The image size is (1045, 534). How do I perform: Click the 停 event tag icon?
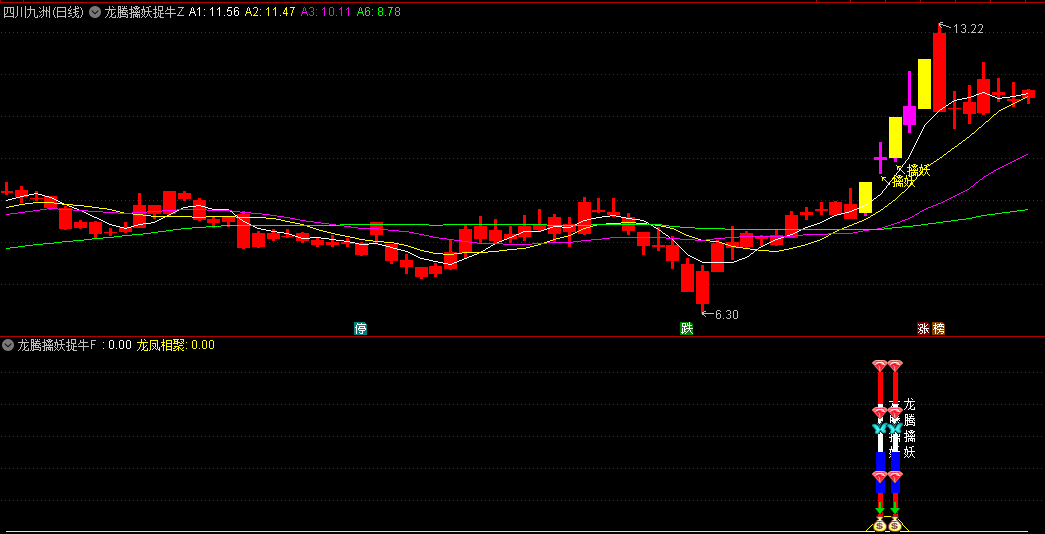point(361,329)
